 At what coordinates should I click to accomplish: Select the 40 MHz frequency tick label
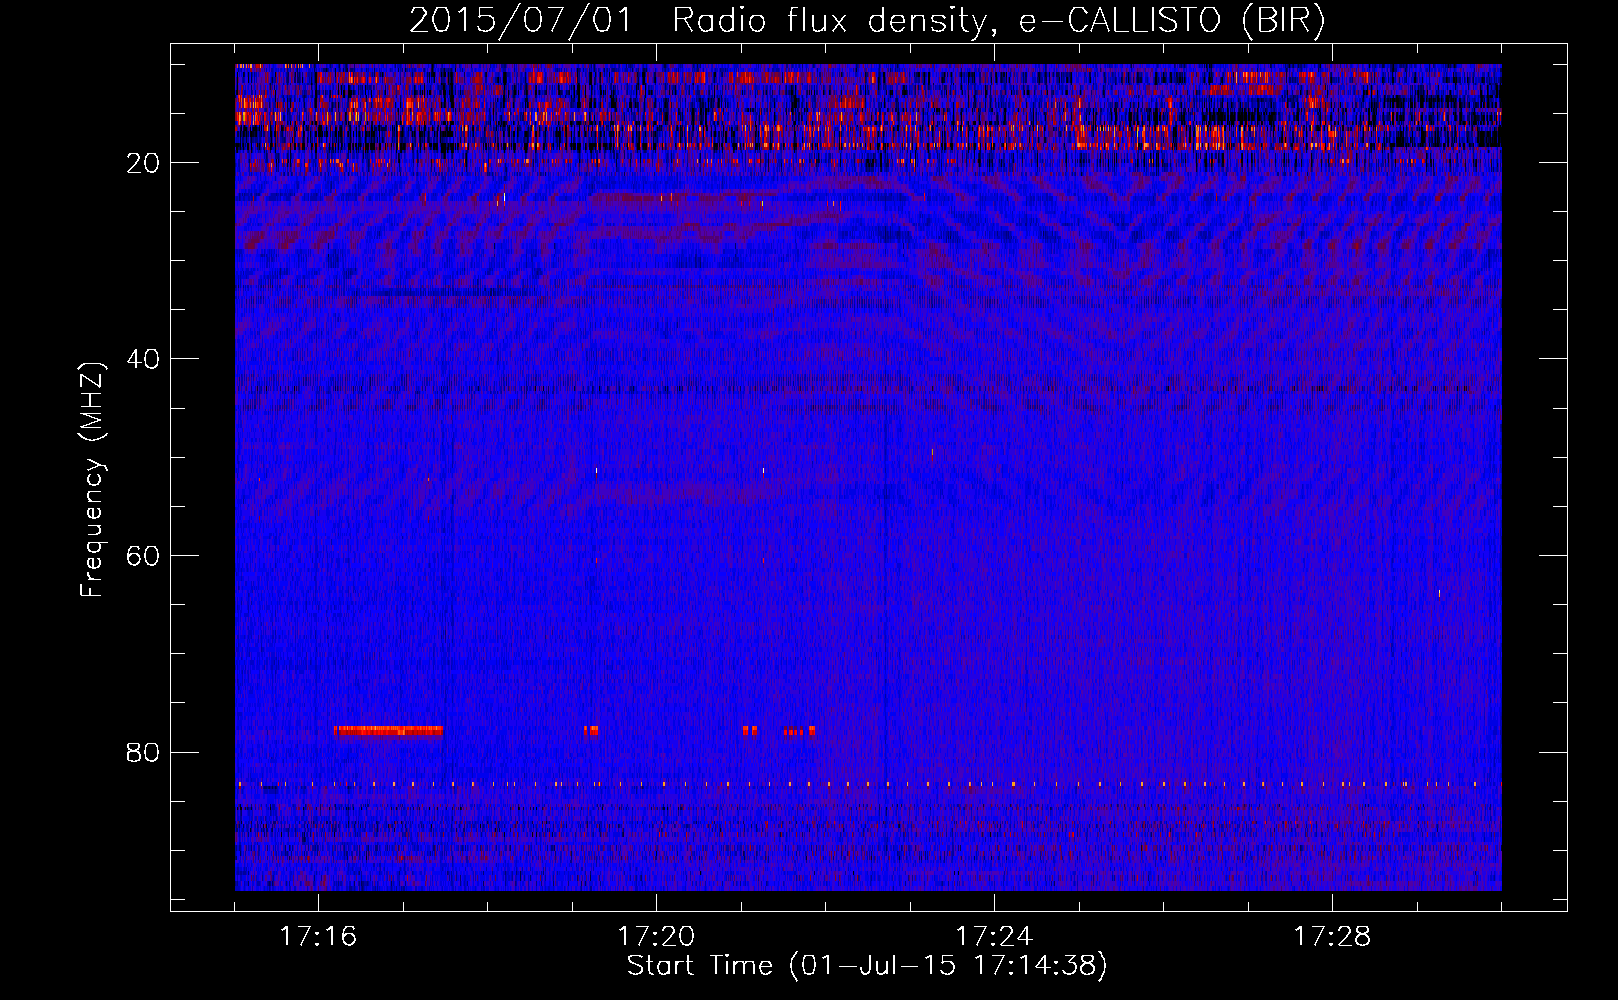click(x=143, y=359)
